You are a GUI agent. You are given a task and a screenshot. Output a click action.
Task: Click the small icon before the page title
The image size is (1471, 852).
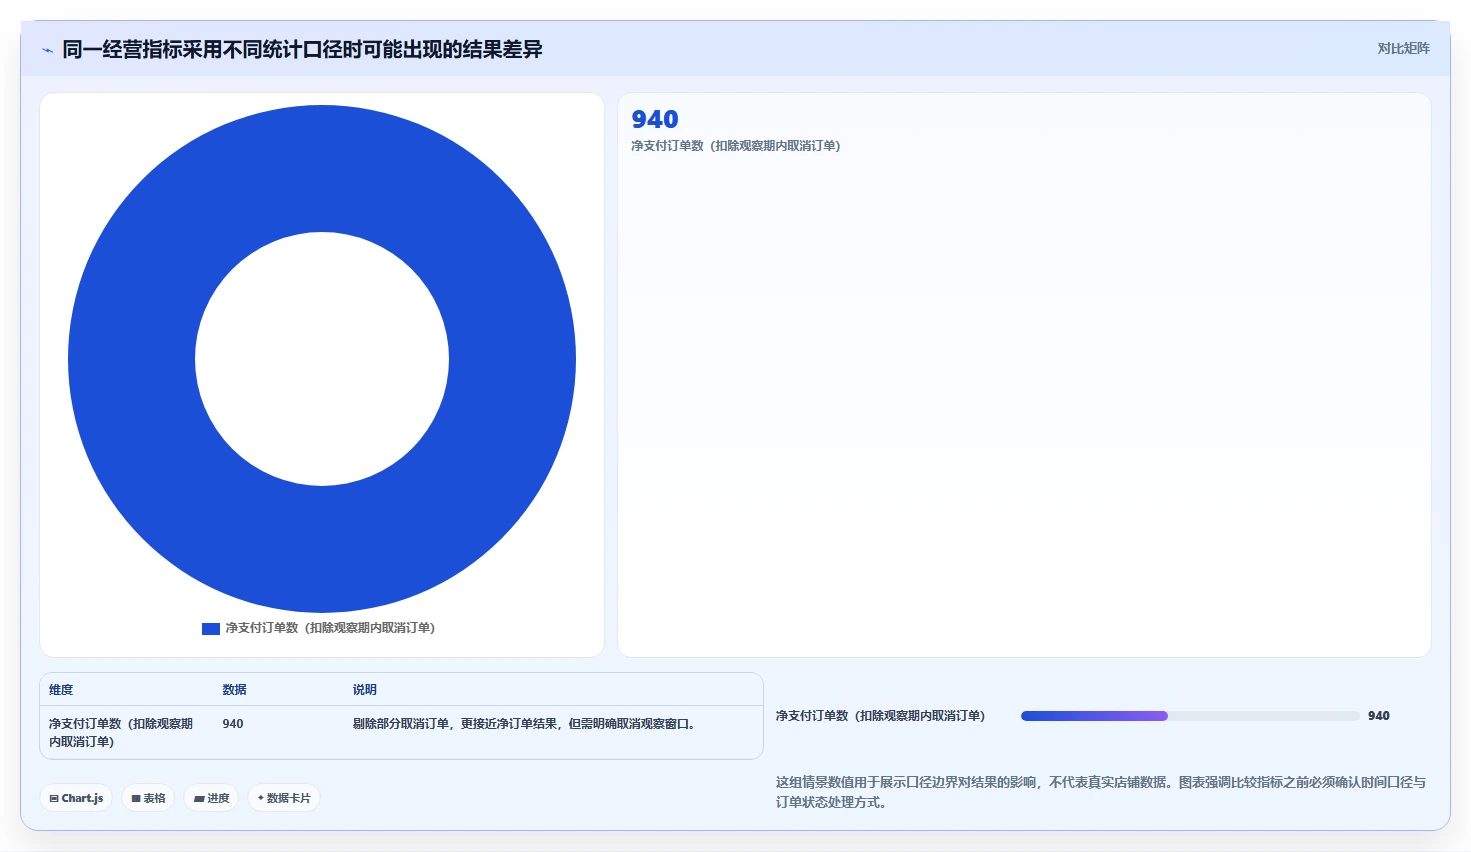coord(47,50)
